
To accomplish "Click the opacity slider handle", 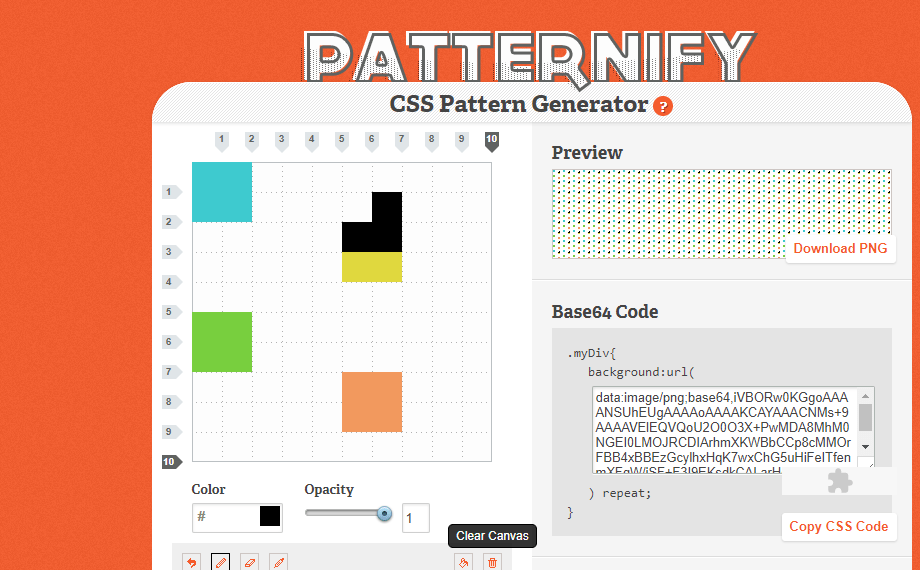I will [384, 514].
